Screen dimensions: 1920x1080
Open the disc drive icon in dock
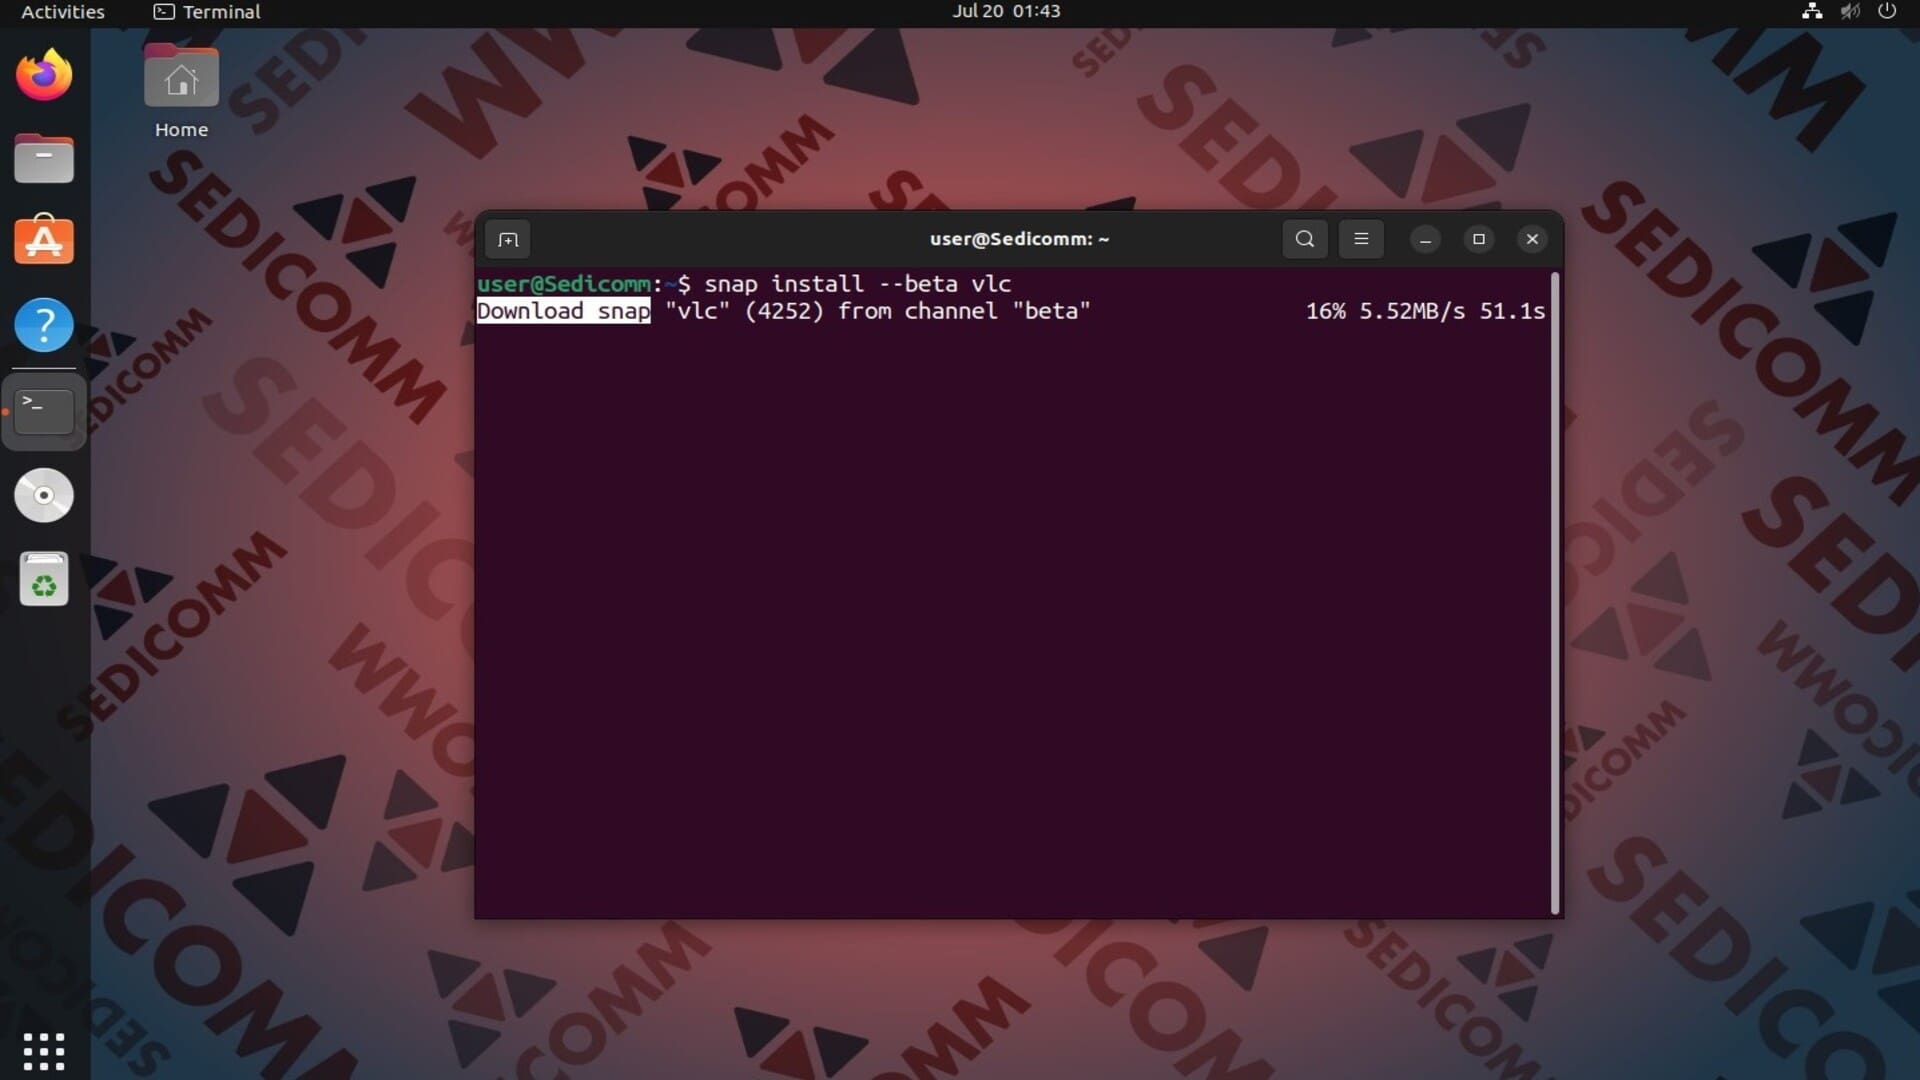(44, 495)
